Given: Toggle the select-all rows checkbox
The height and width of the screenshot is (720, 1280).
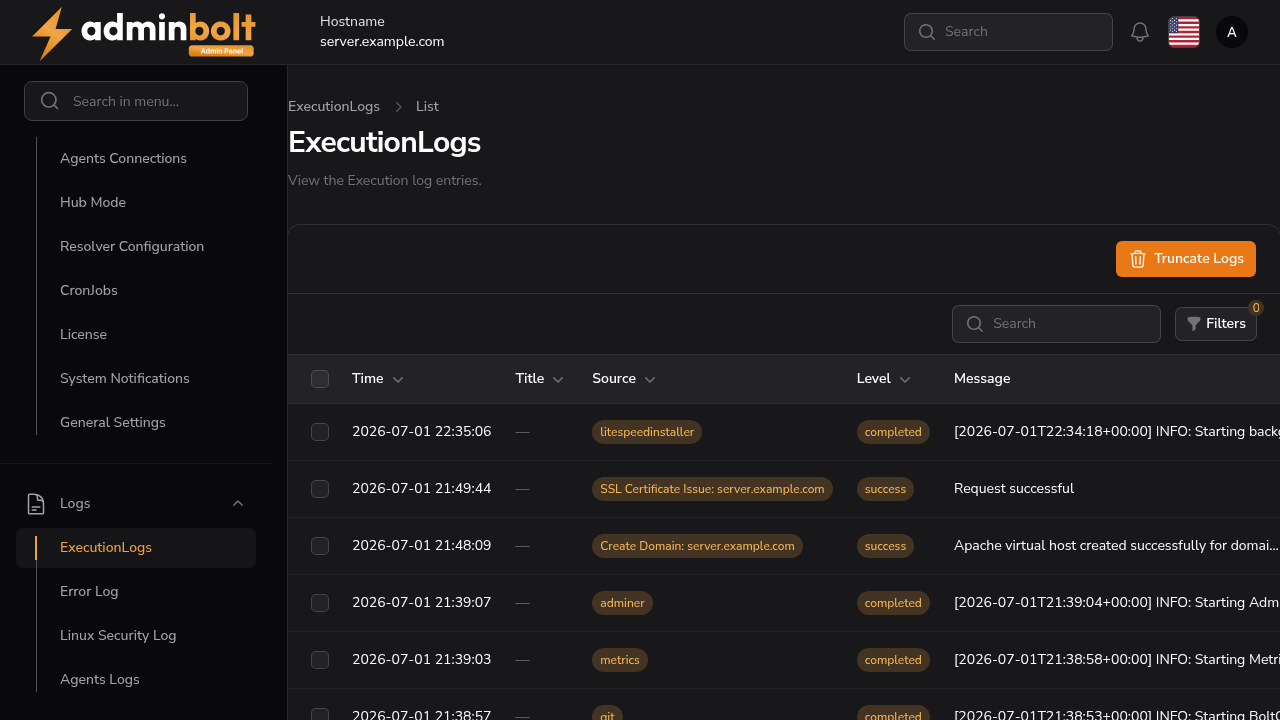Looking at the screenshot, I should [x=320, y=379].
